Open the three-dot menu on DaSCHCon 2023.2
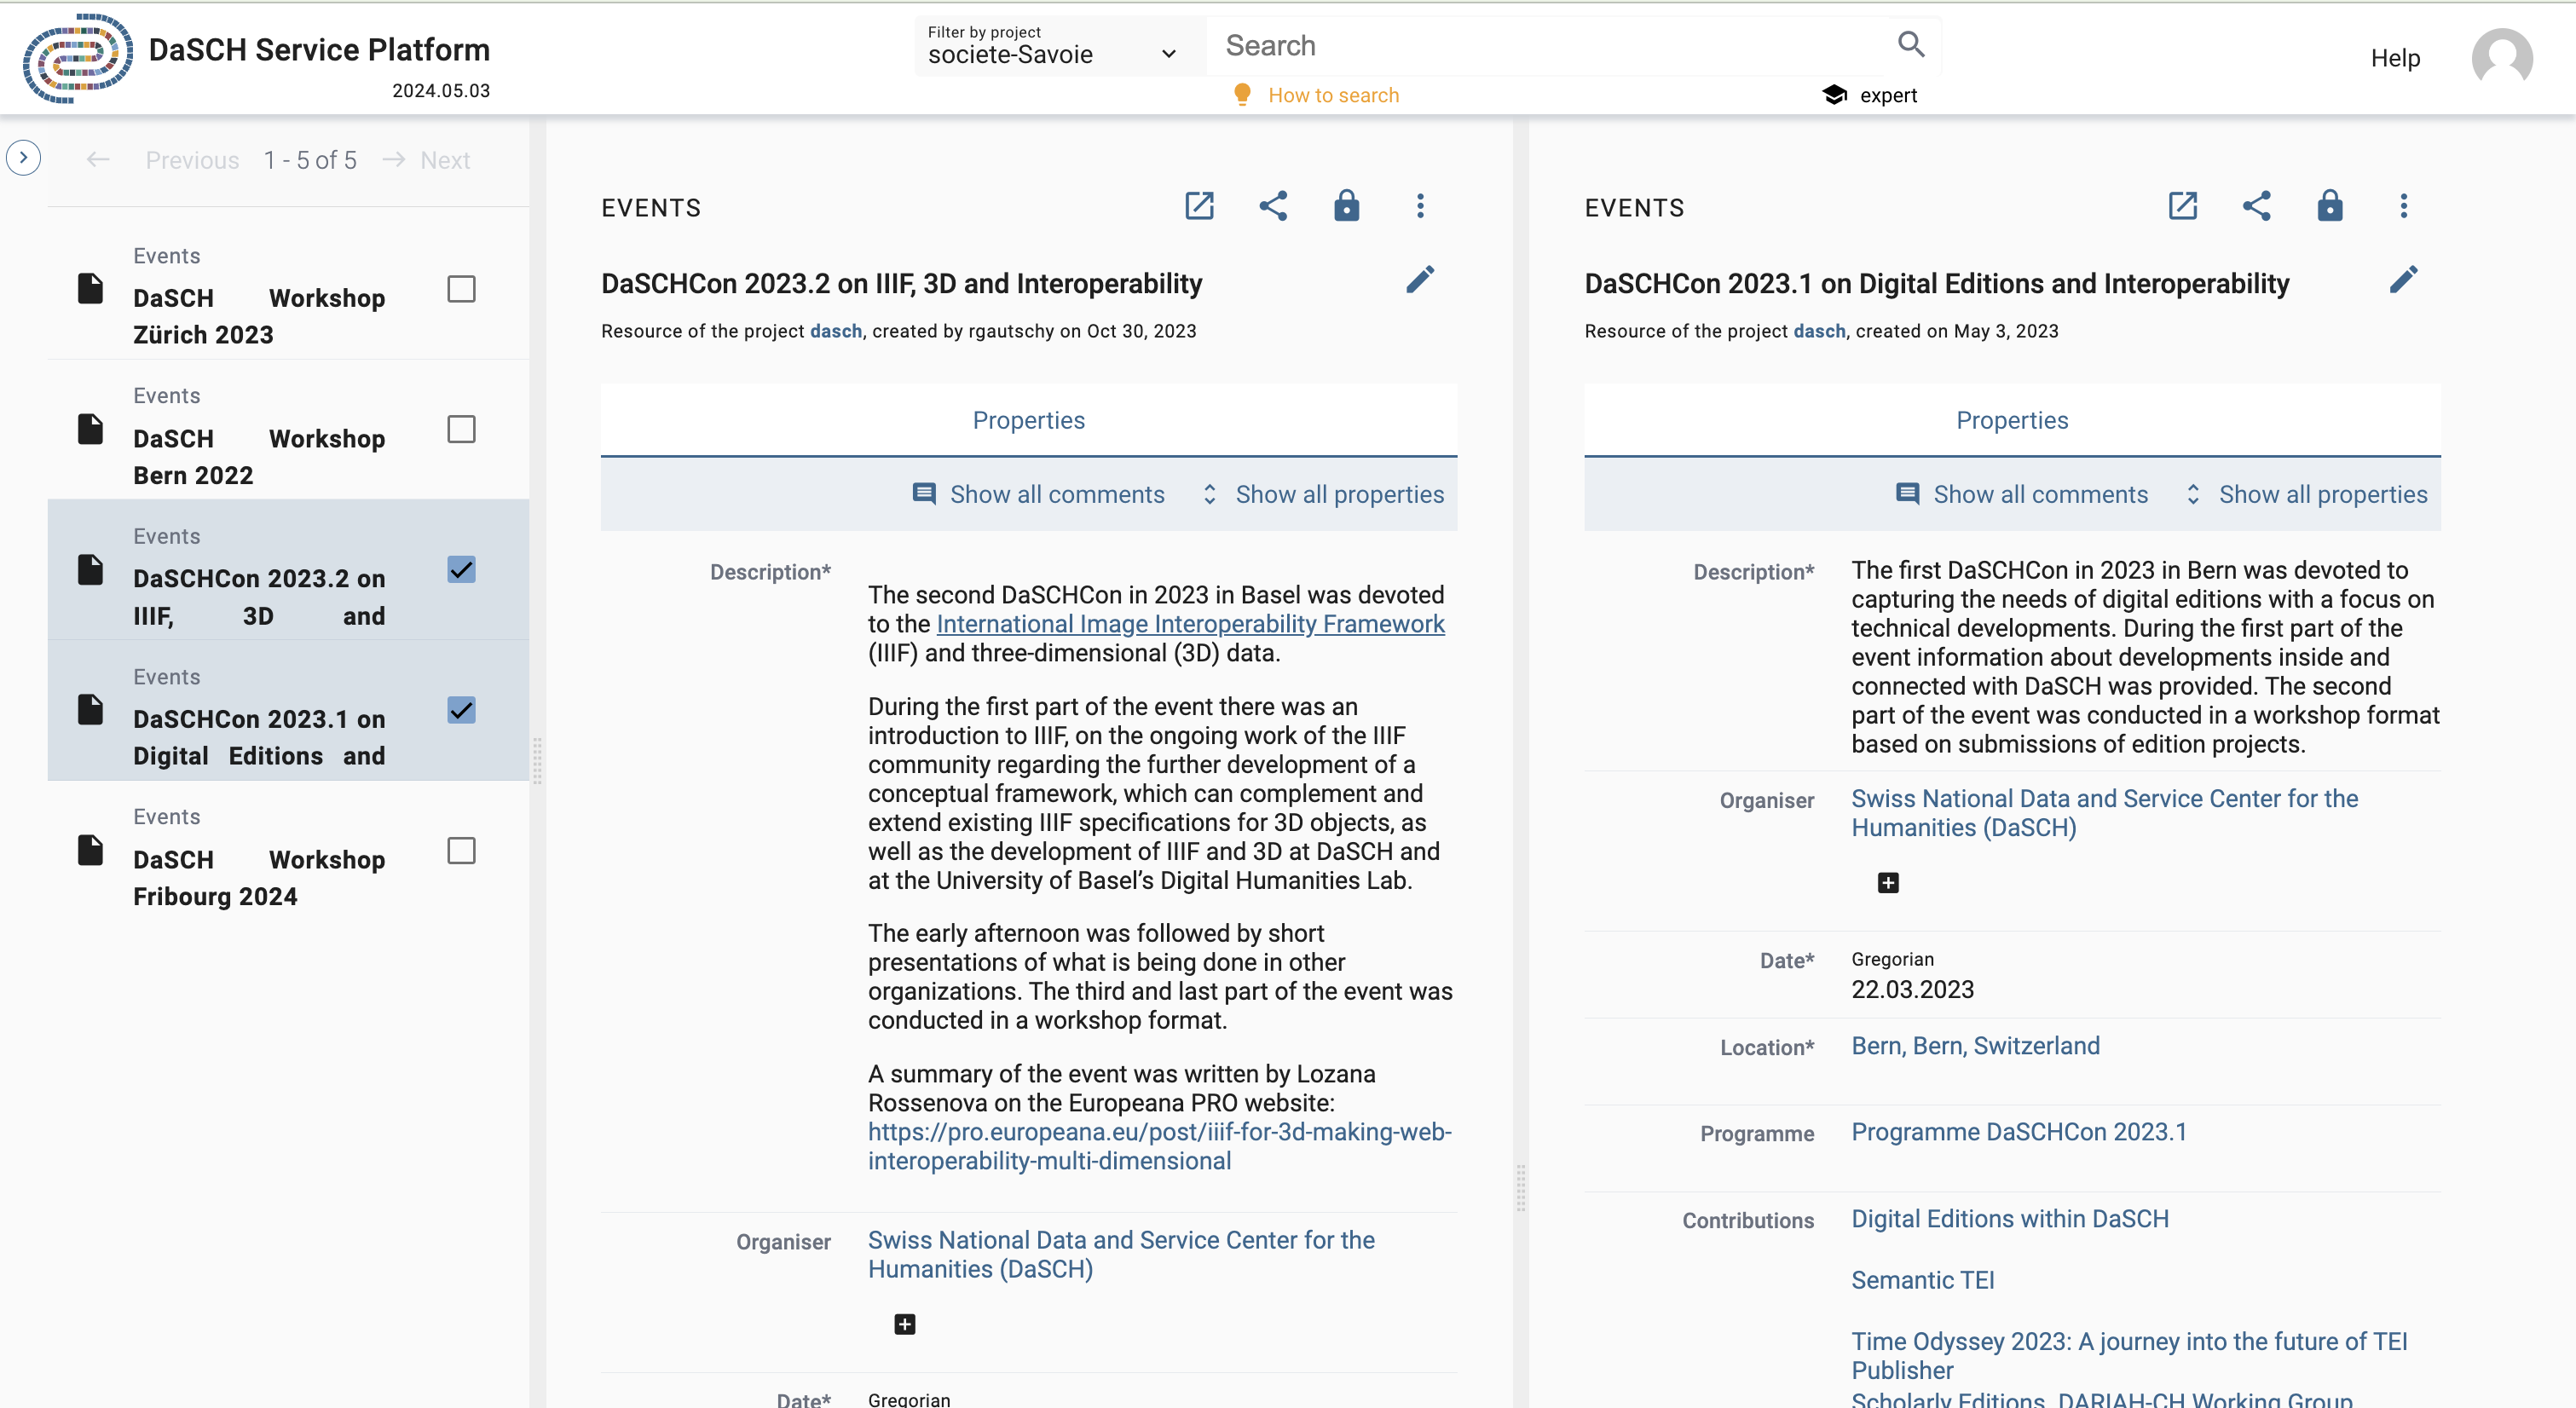 click(x=1420, y=206)
